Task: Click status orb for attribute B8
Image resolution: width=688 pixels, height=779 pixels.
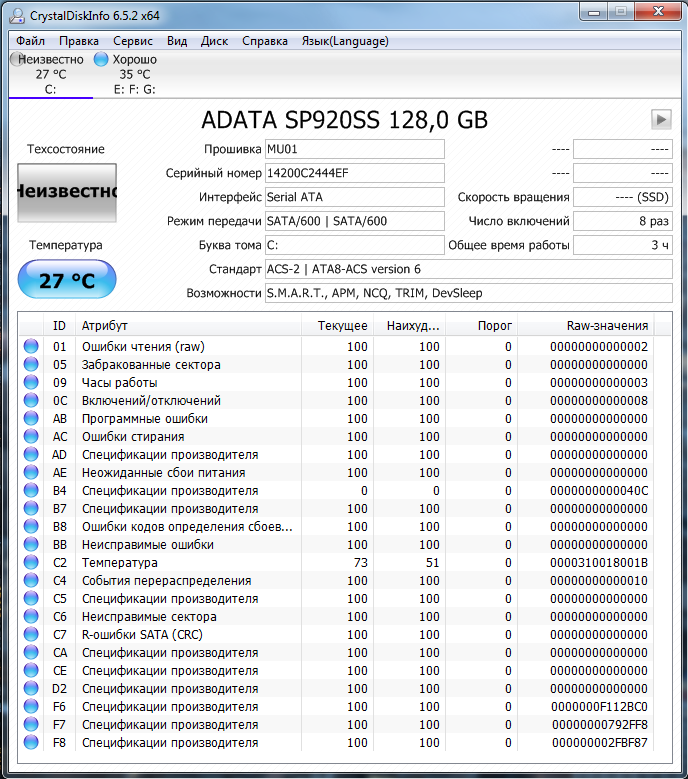Action: click(x=31, y=526)
